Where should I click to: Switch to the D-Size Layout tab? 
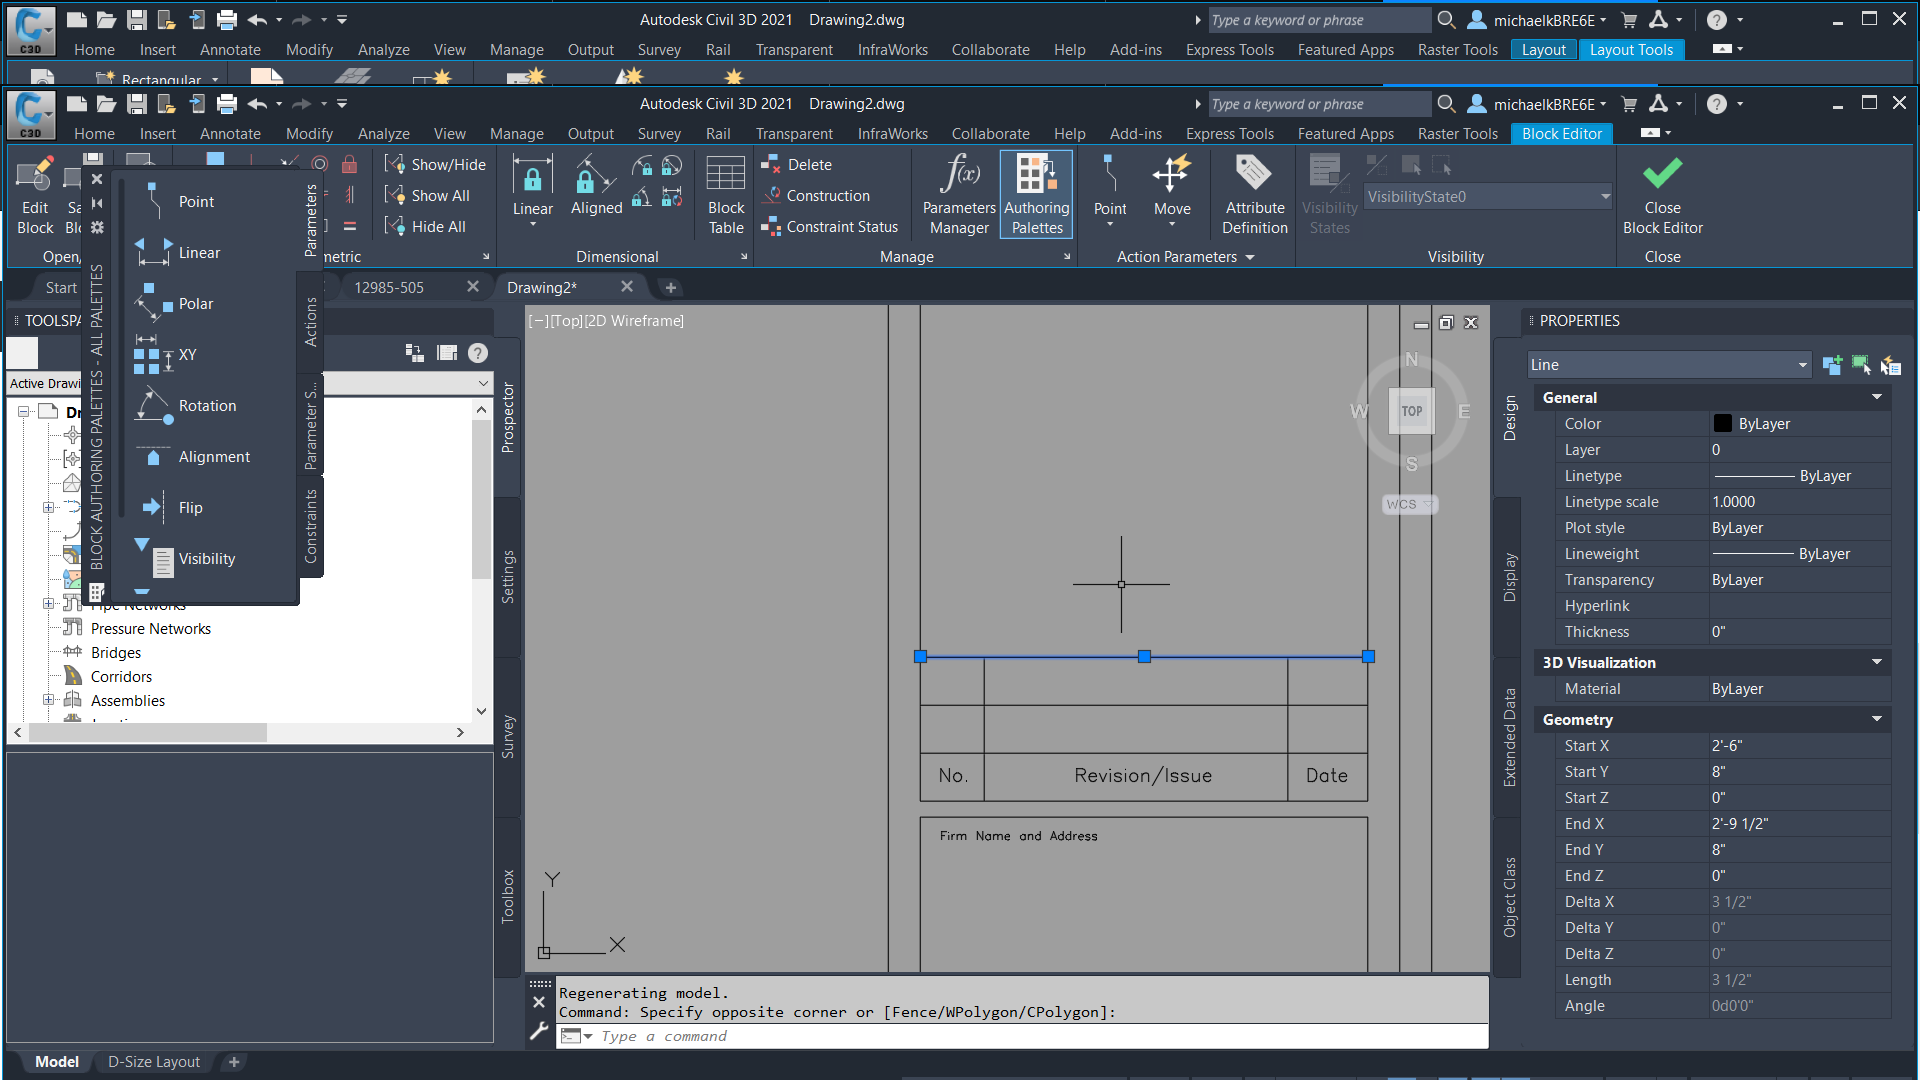pos(153,1062)
